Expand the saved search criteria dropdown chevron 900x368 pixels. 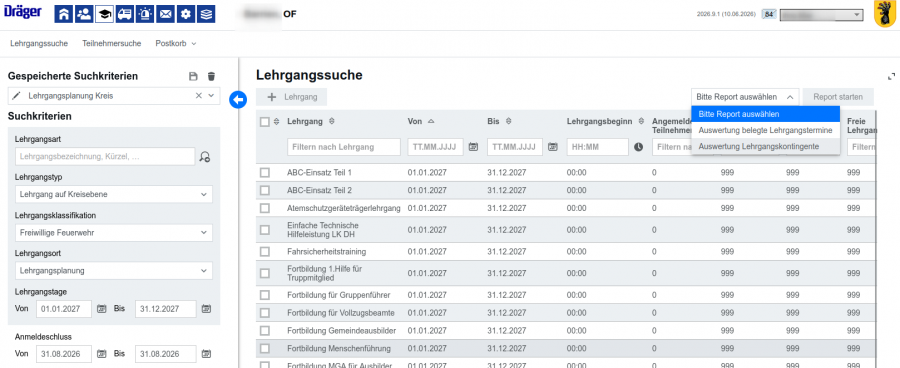coord(211,96)
